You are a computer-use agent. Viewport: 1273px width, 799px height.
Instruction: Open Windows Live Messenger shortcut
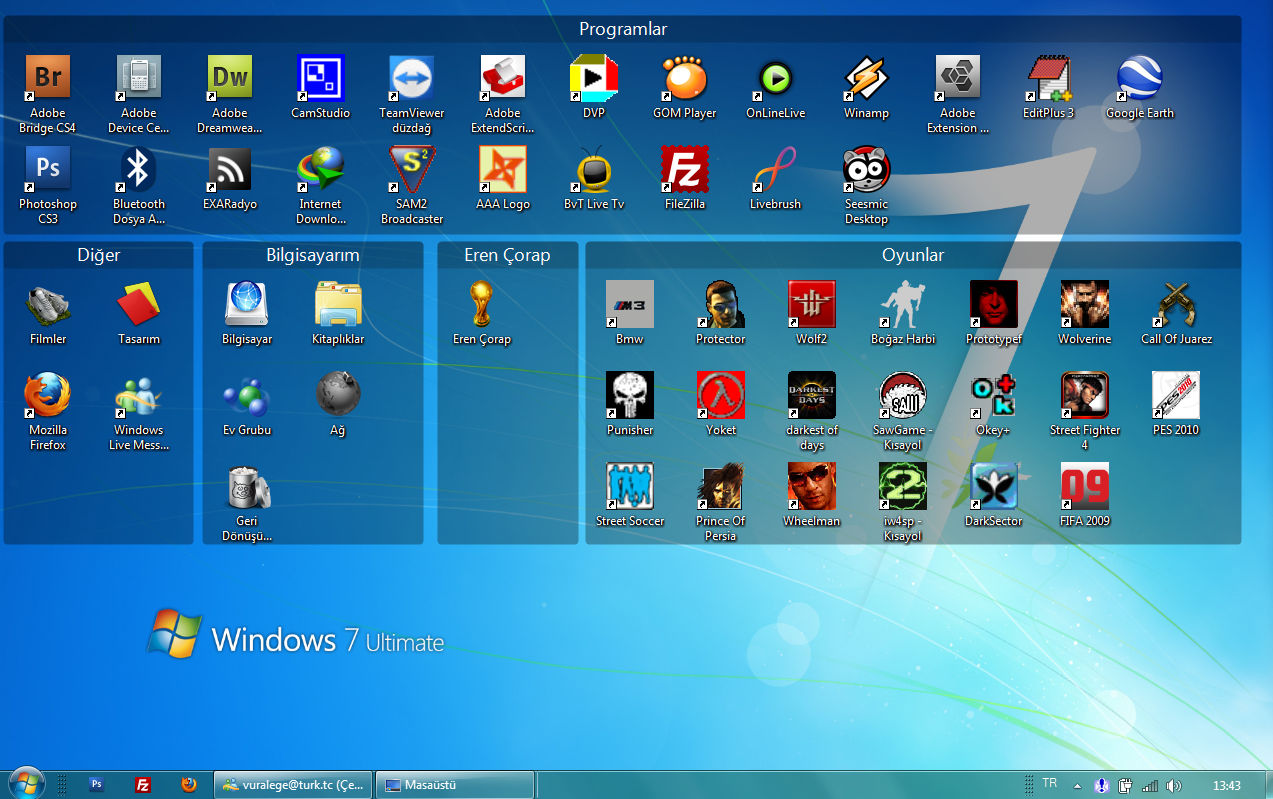(x=139, y=395)
